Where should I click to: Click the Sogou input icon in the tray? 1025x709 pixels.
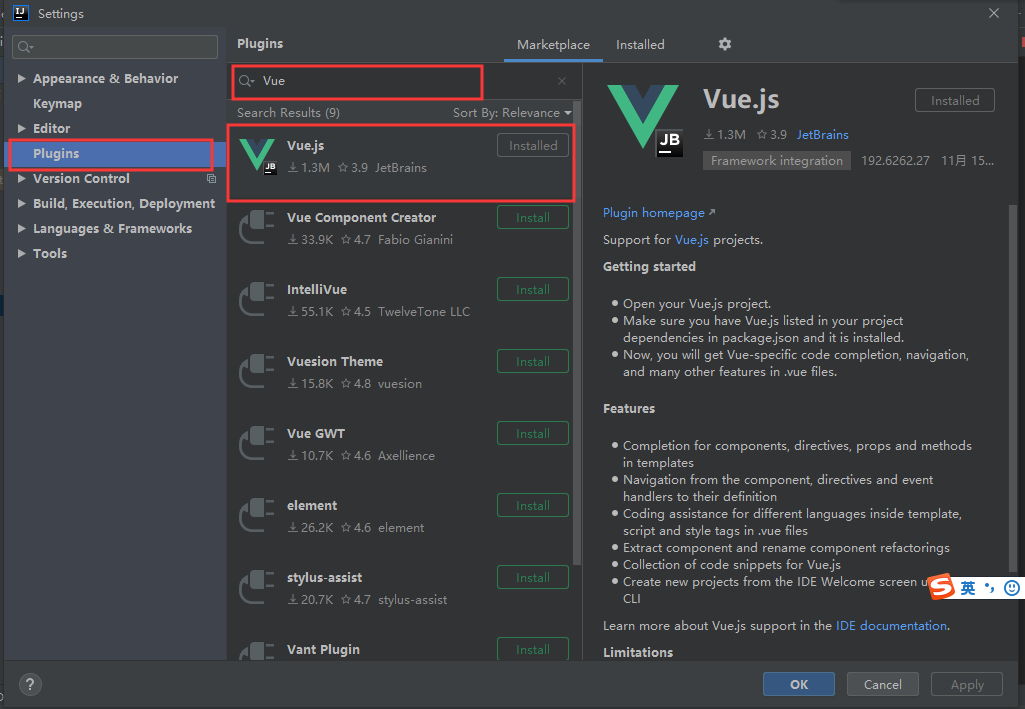[943, 588]
